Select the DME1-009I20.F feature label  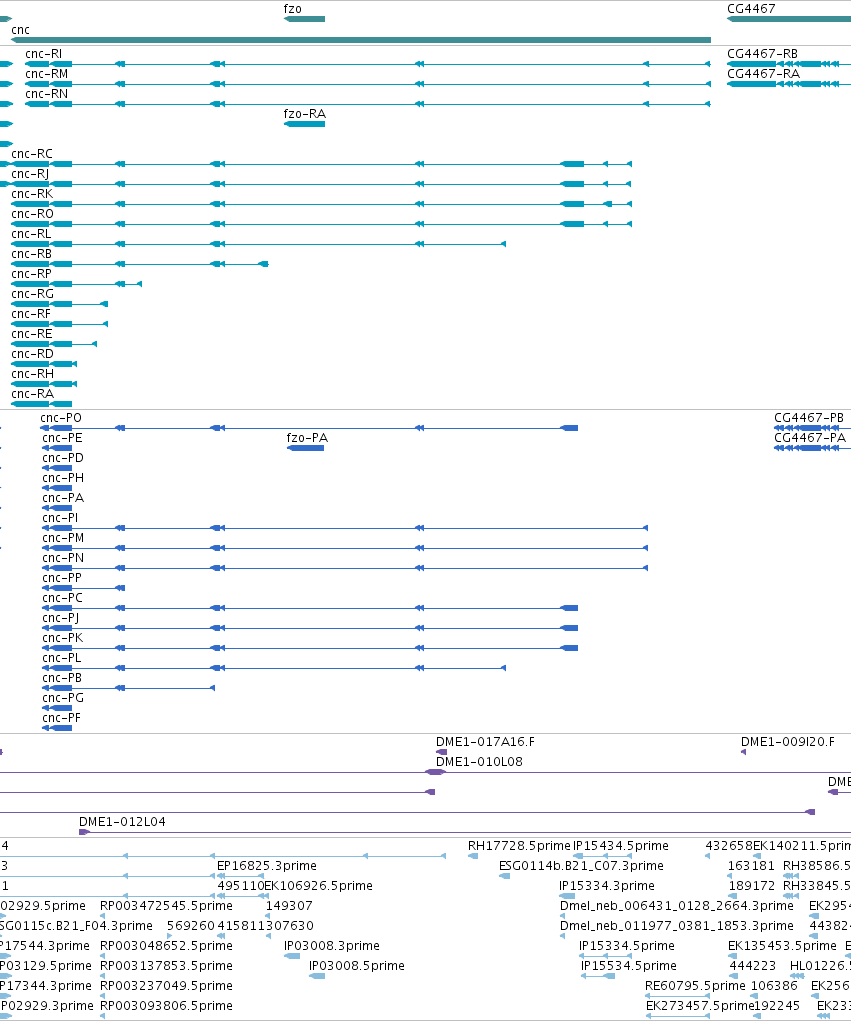(787, 742)
